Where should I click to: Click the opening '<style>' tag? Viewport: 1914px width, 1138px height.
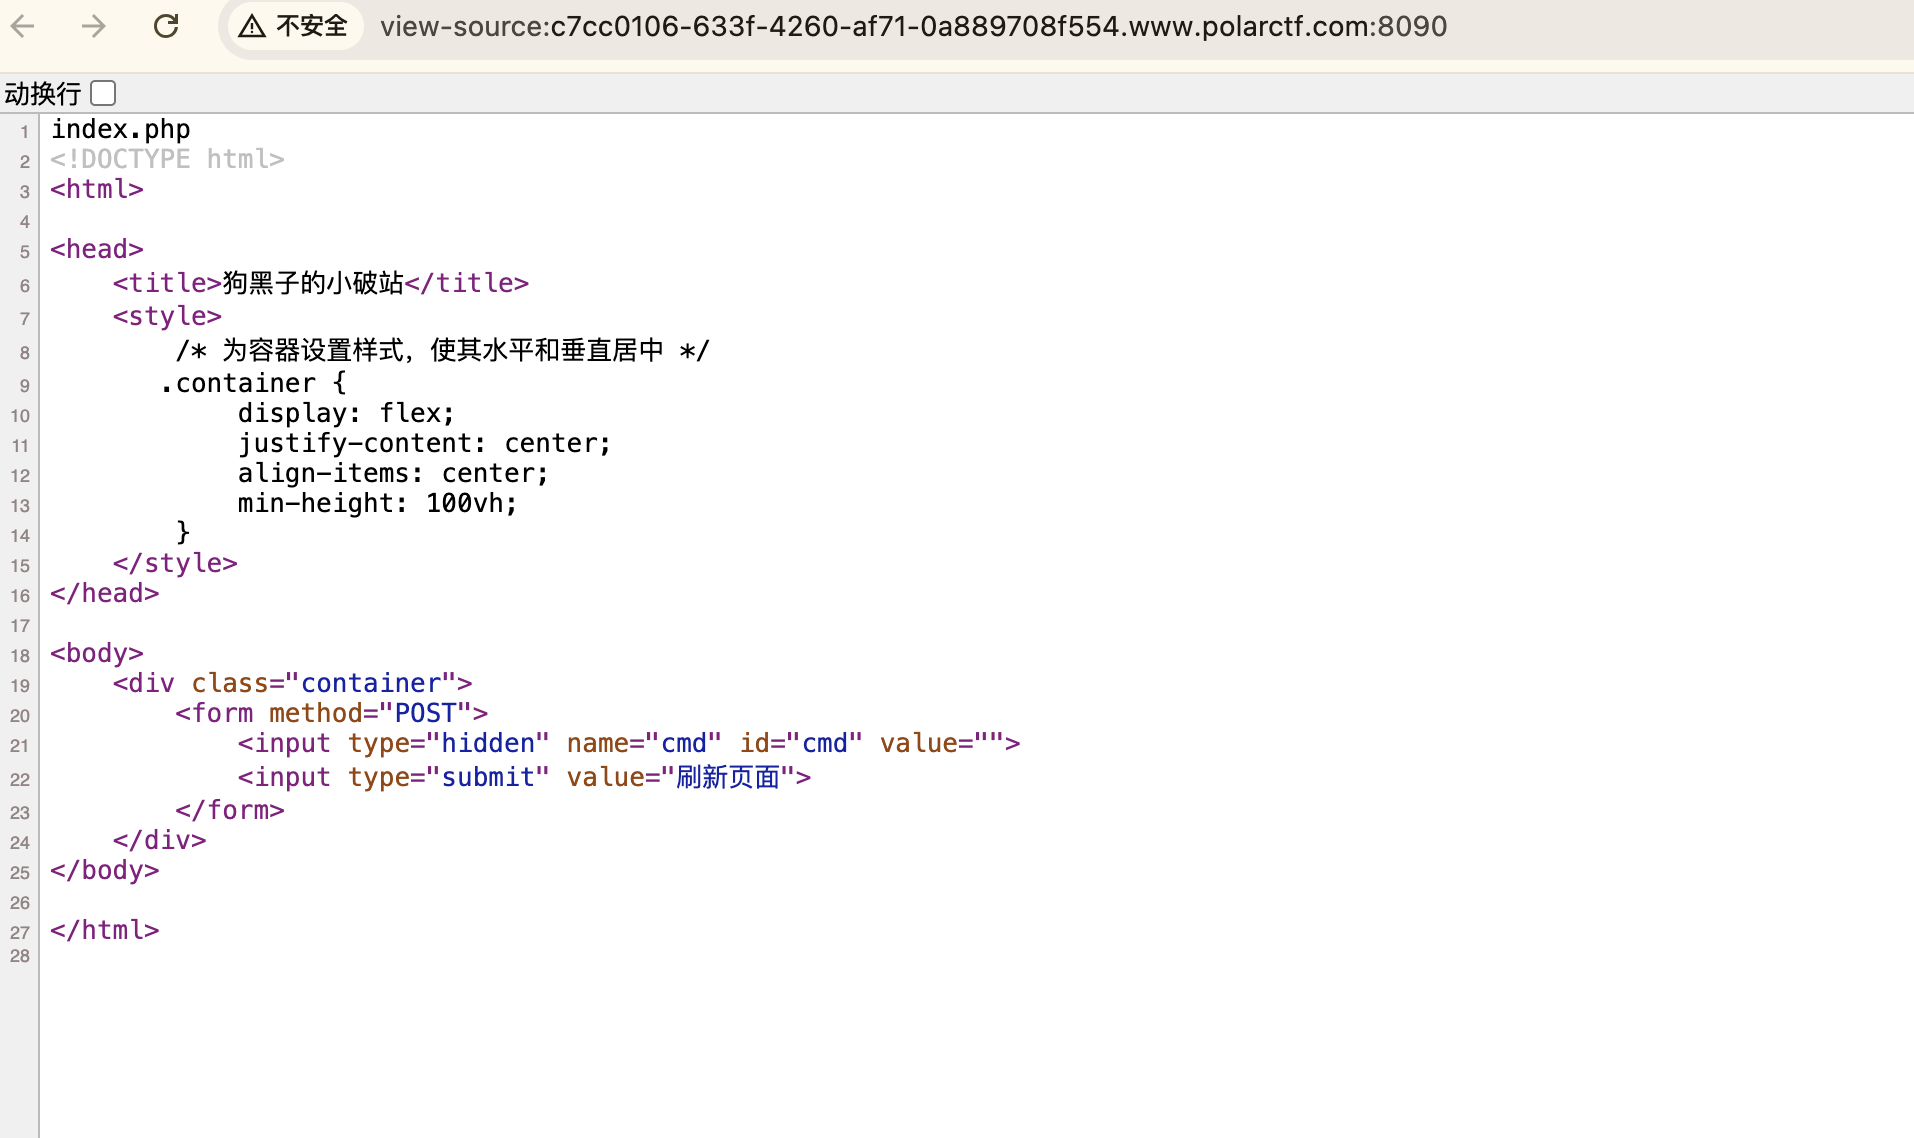click(167, 316)
